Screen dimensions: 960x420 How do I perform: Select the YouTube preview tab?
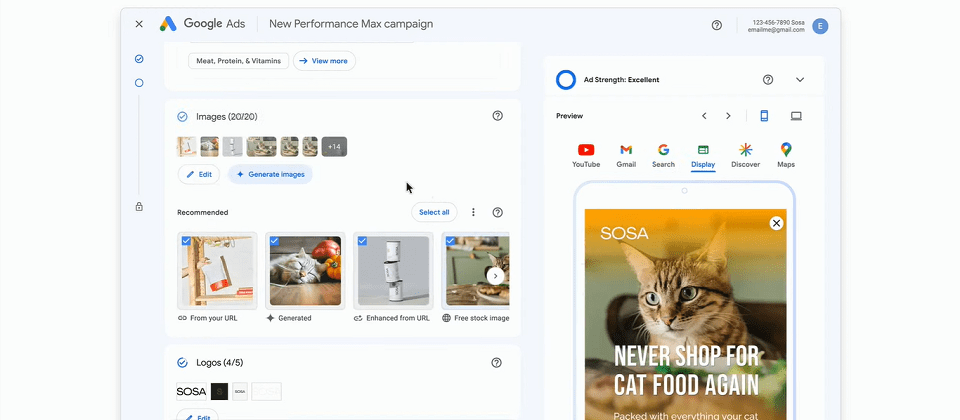point(586,155)
